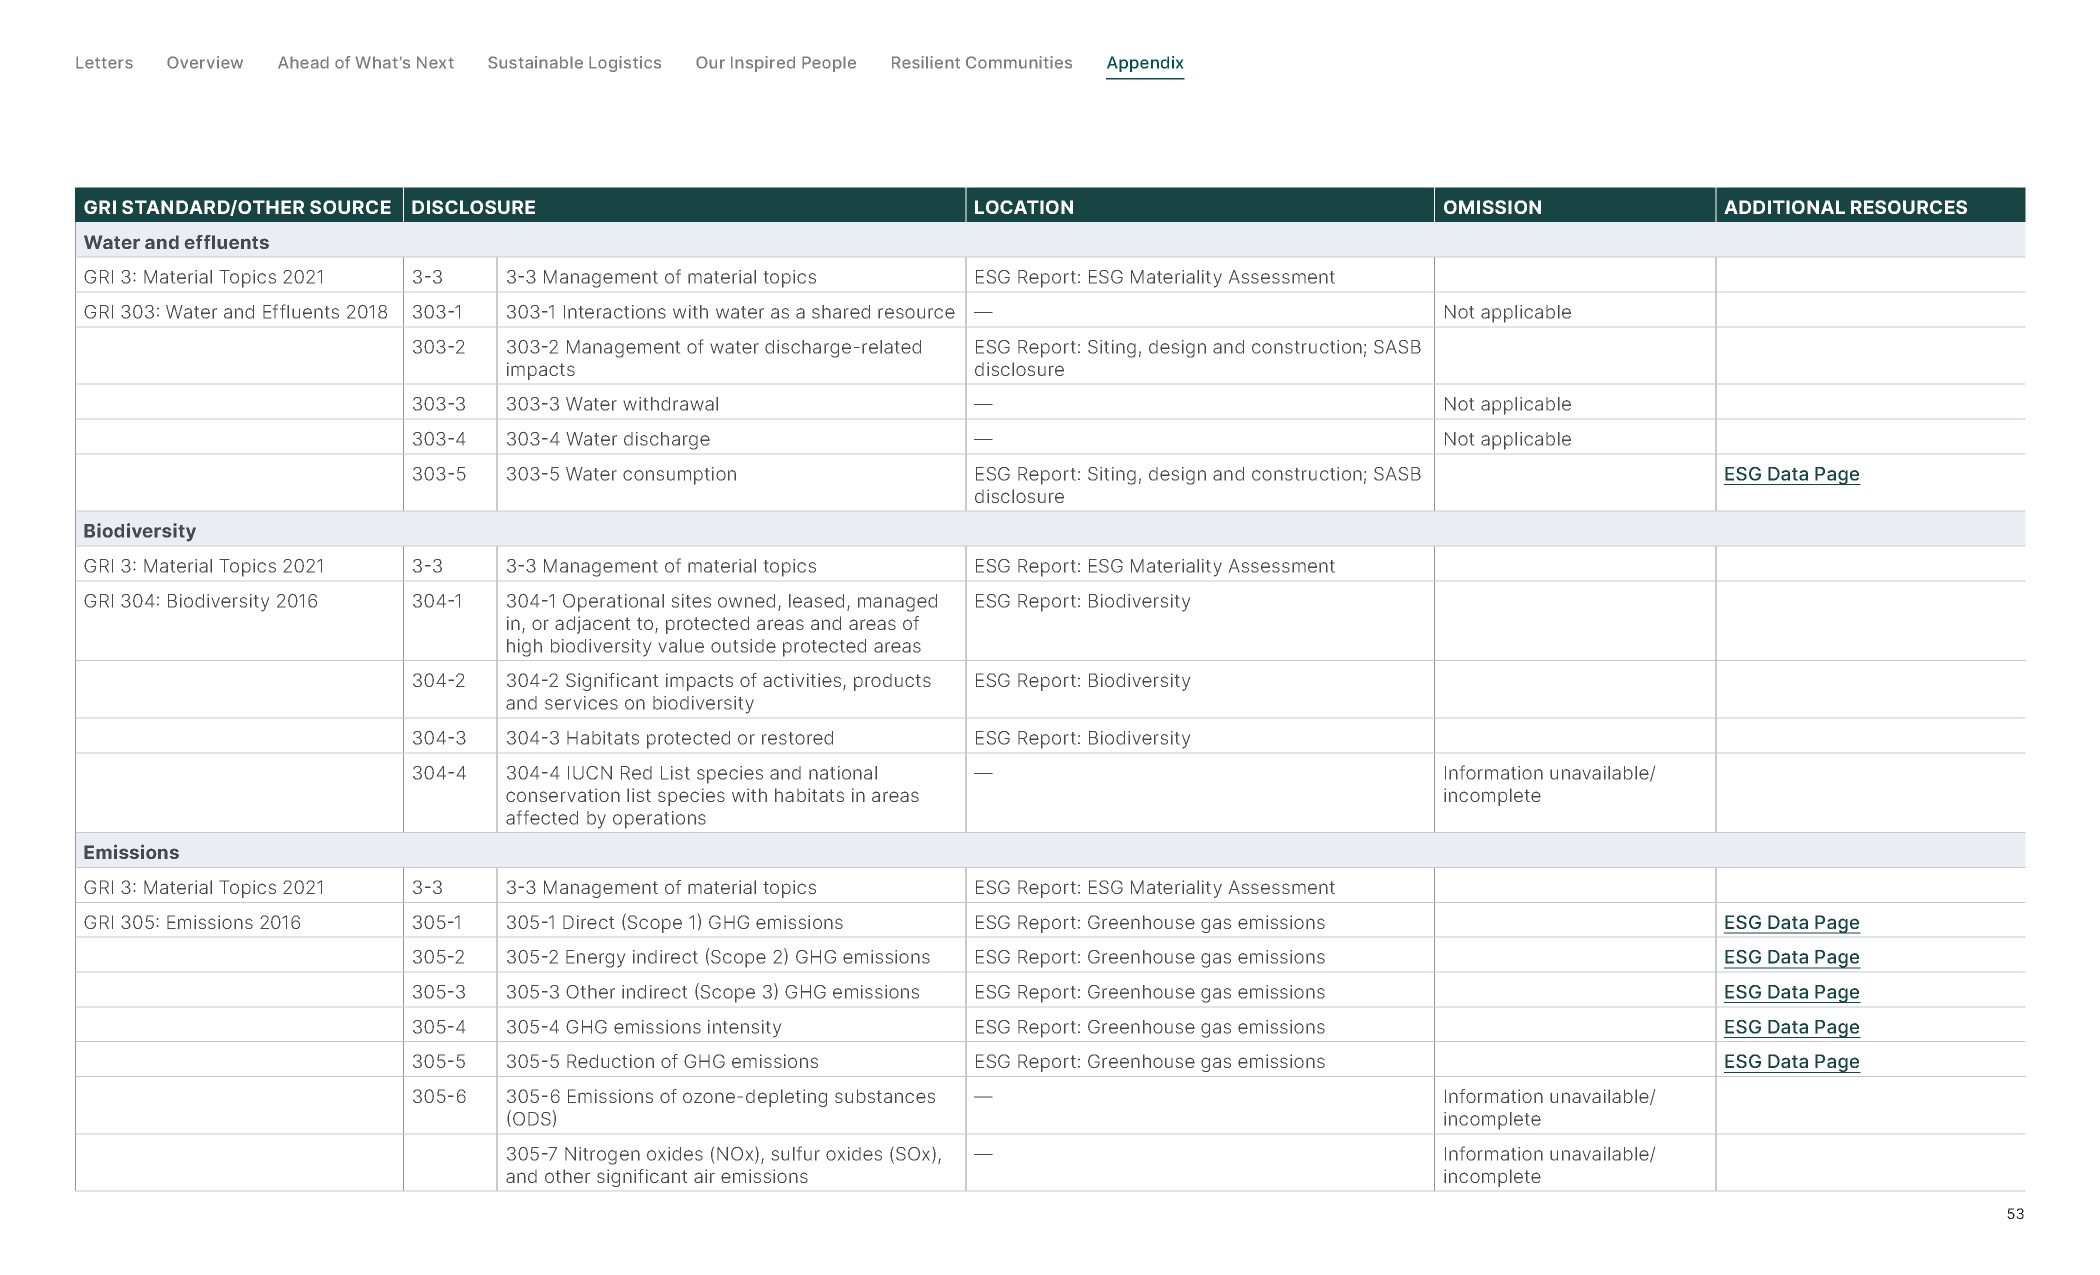The width and height of the screenshot is (2100, 1275).
Task: Click the GRI Standard/Other Source column header
Action: click(x=237, y=207)
